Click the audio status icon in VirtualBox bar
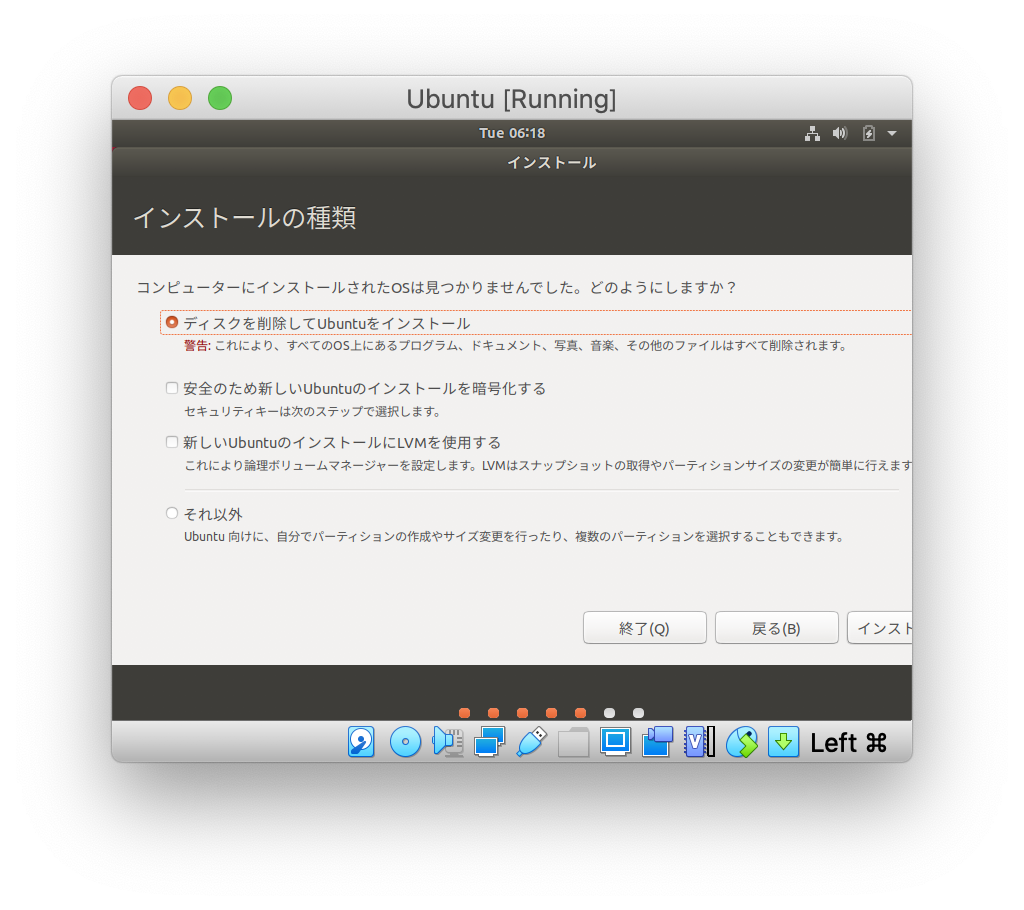This screenshot has height=910, width=1024. (448, 742)
